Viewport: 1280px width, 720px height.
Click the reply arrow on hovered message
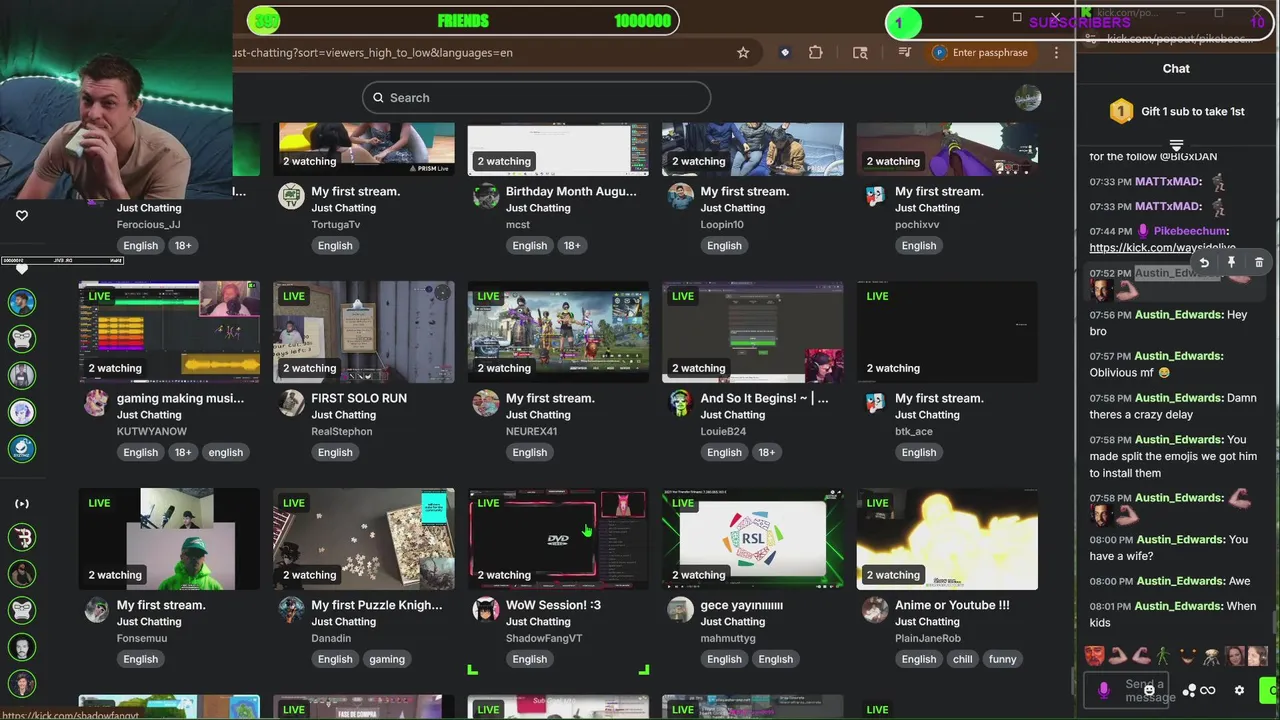pos(1204,263)
